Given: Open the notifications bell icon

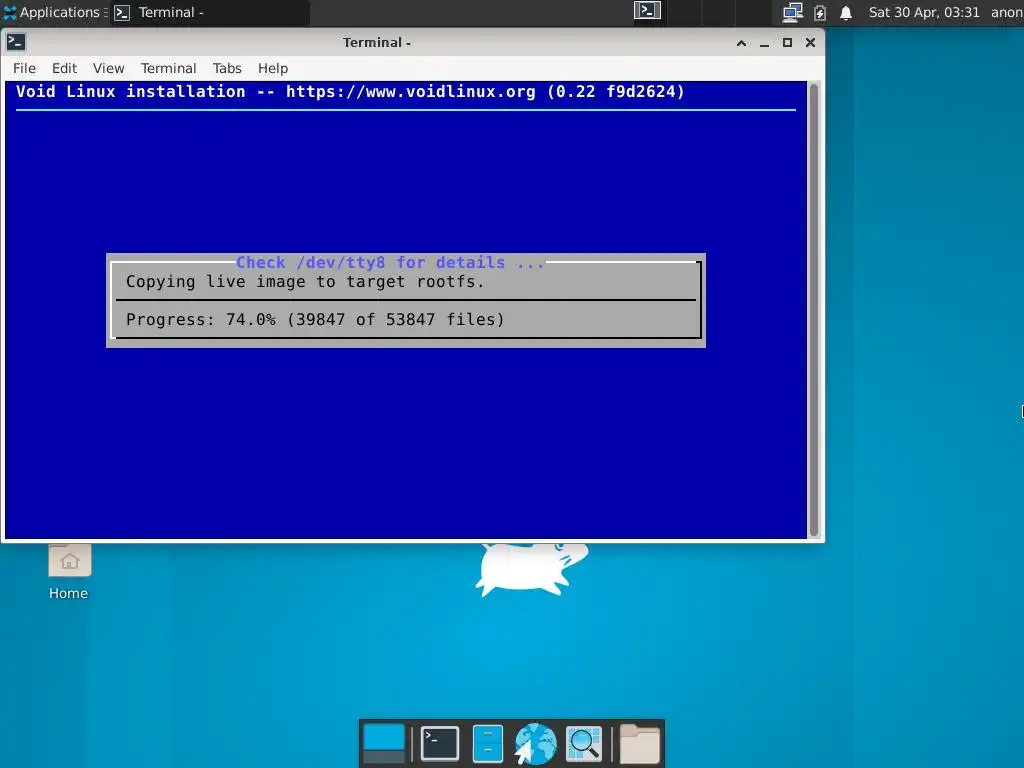Looking at the screenshot, I should click(846, 12).
